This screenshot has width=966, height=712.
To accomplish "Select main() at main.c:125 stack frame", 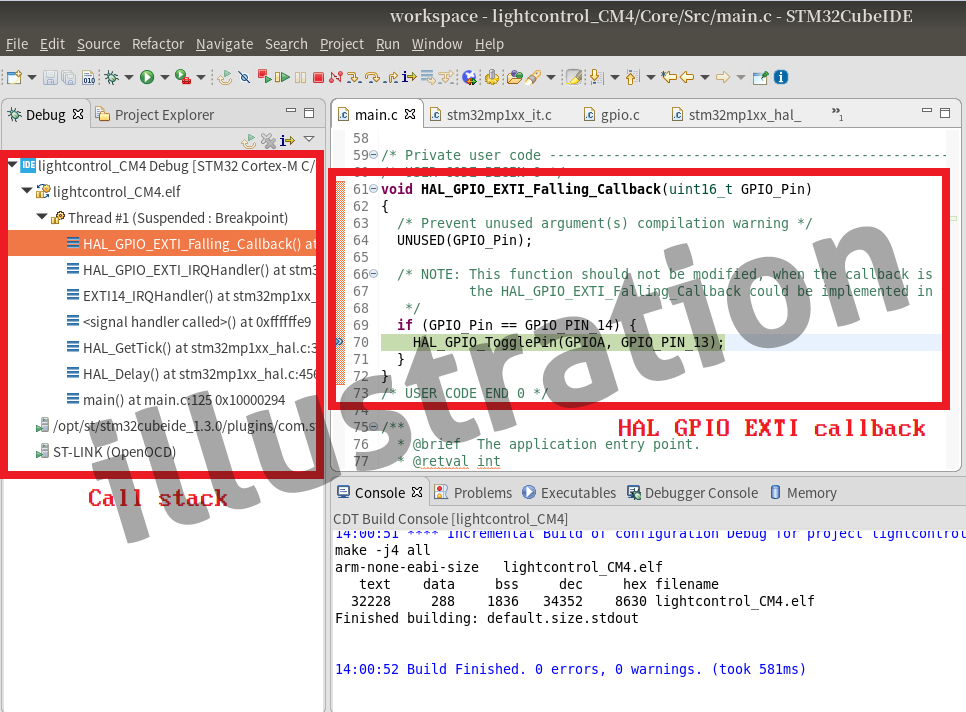I will [x=176, y=400].
